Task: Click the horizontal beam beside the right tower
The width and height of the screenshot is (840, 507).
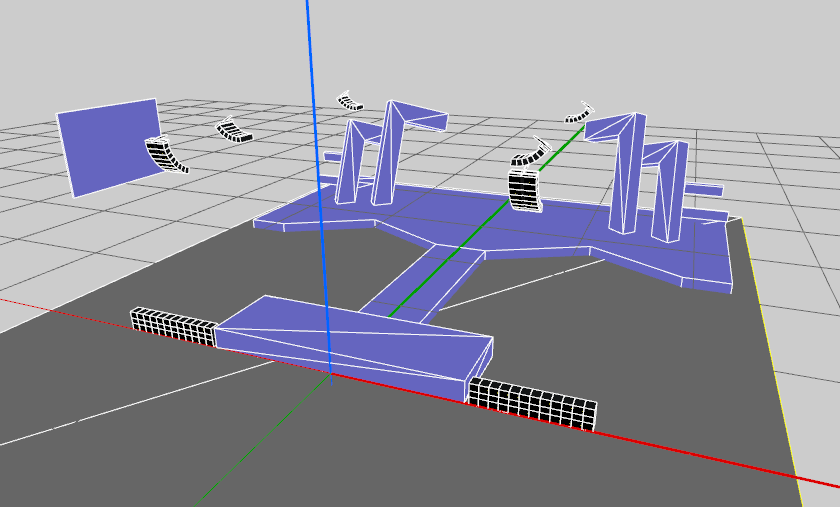Action: pos(705,189)
